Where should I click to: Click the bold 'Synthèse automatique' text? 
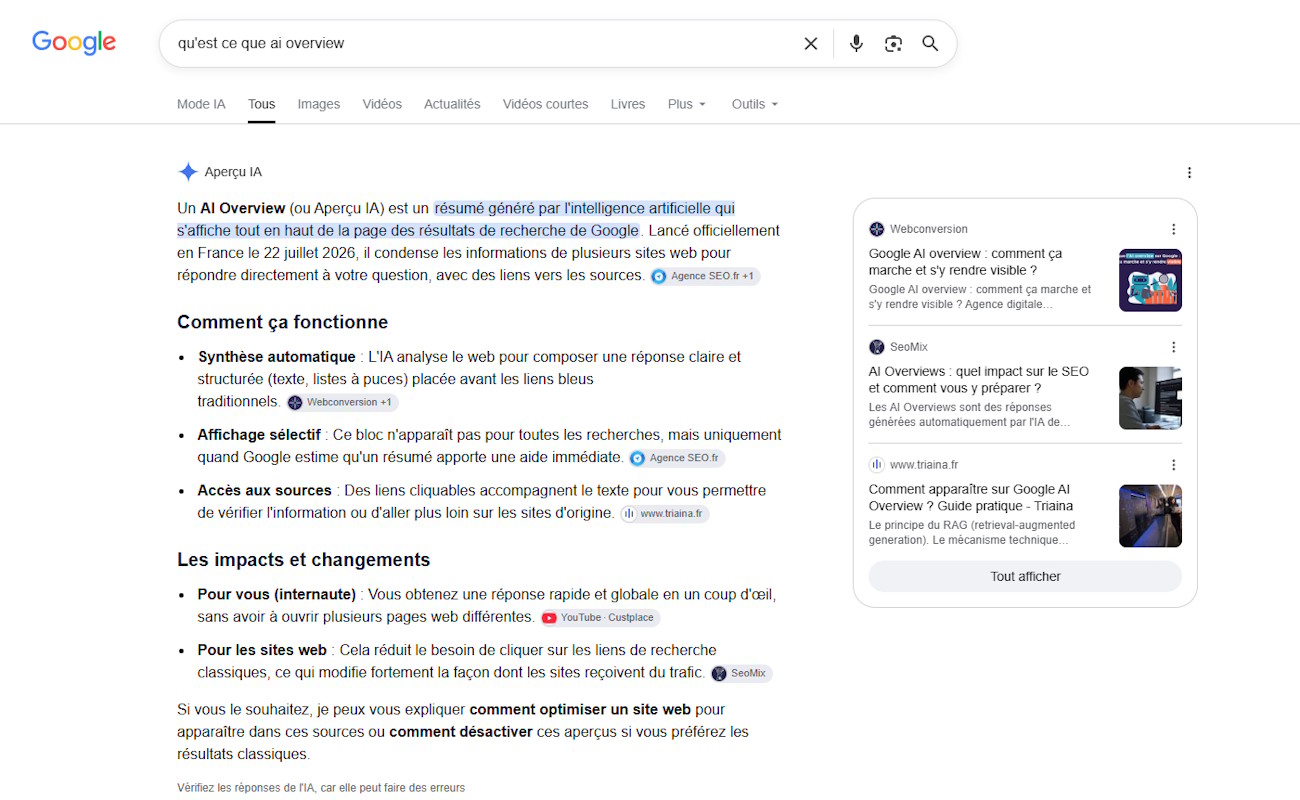pos(277,357)
